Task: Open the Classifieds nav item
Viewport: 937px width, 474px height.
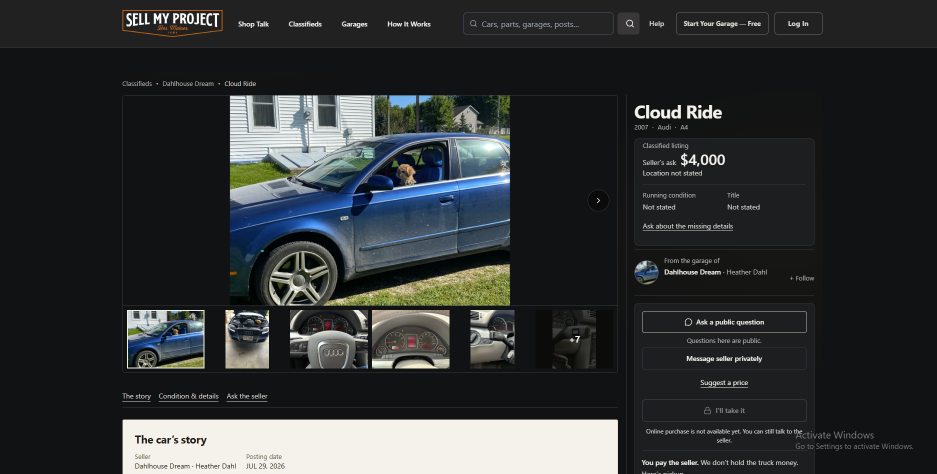Action: click(x=305, y=24)
